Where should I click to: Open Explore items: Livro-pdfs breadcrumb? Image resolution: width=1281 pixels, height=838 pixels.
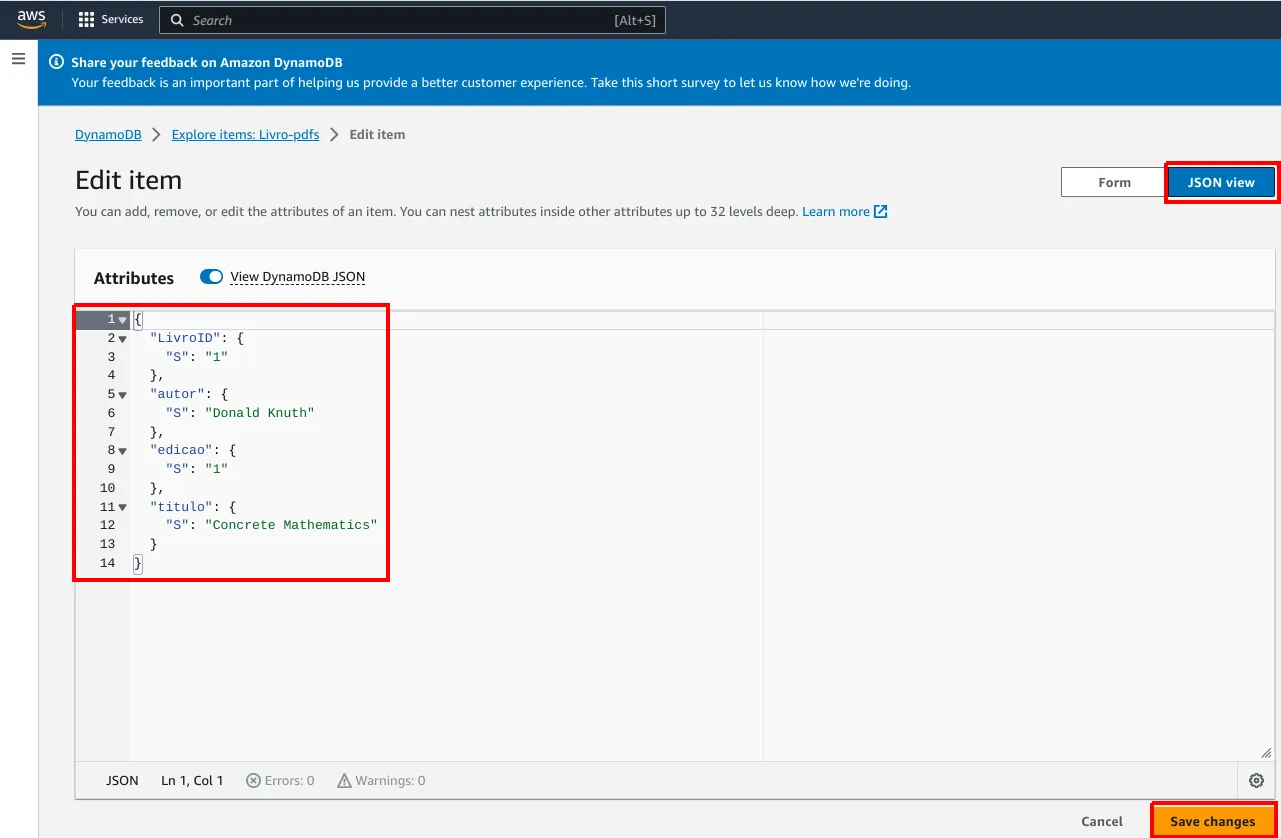246,134
